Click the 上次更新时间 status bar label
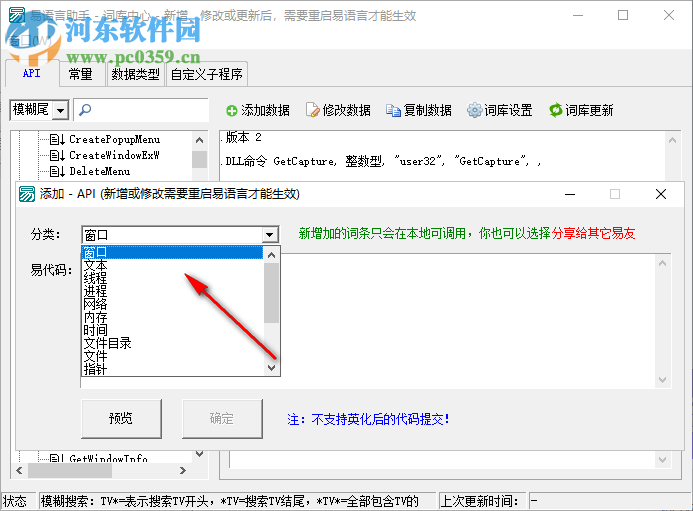Image resolution: width=693 pixels, height=511 pixels. (x=479, y=501)
